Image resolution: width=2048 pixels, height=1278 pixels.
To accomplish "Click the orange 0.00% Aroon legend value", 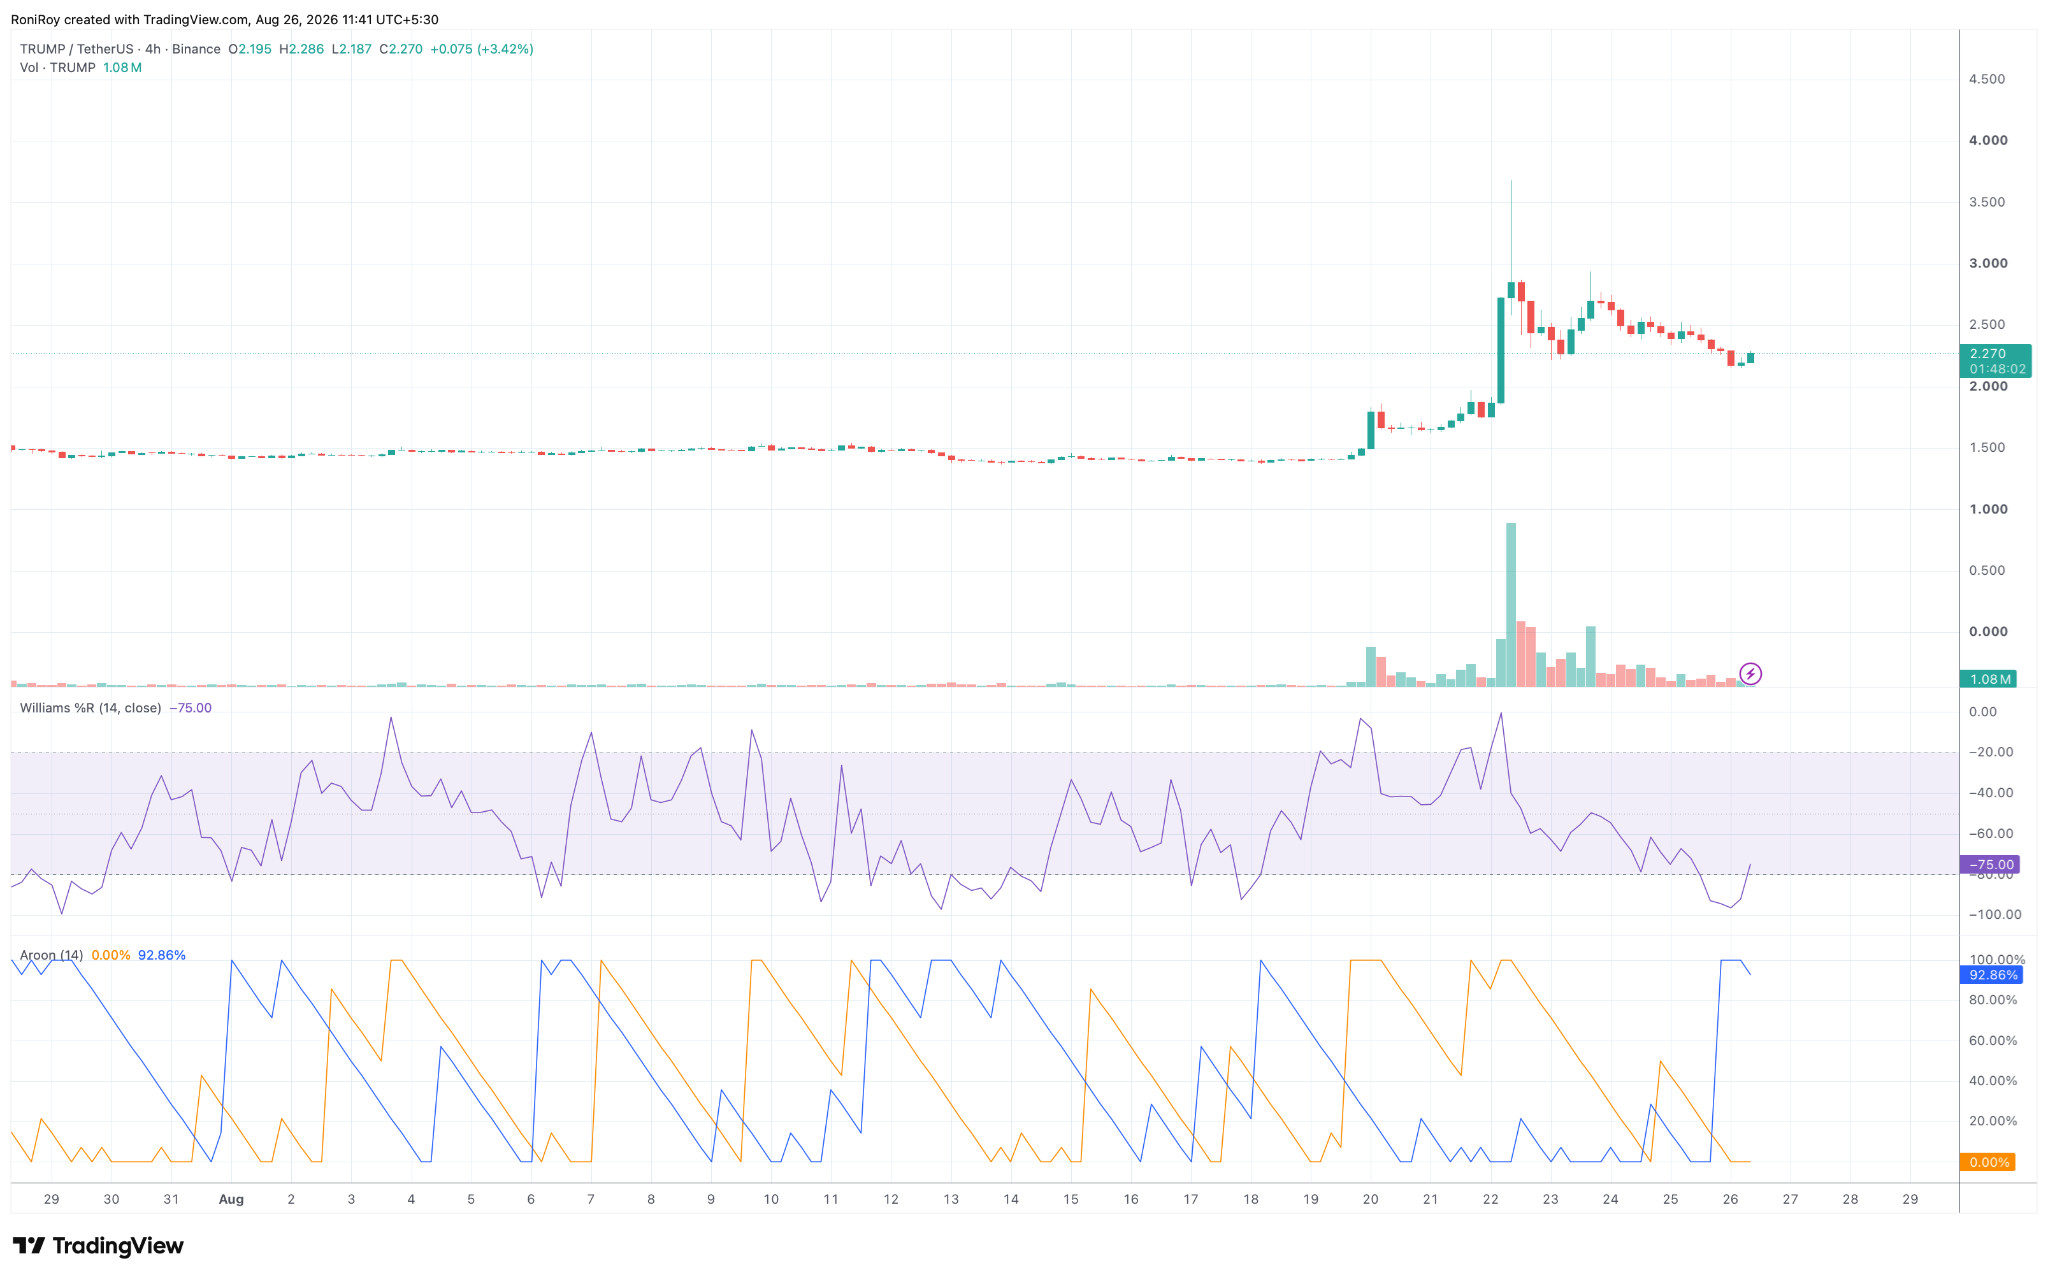I will click(x=111, y=955).
